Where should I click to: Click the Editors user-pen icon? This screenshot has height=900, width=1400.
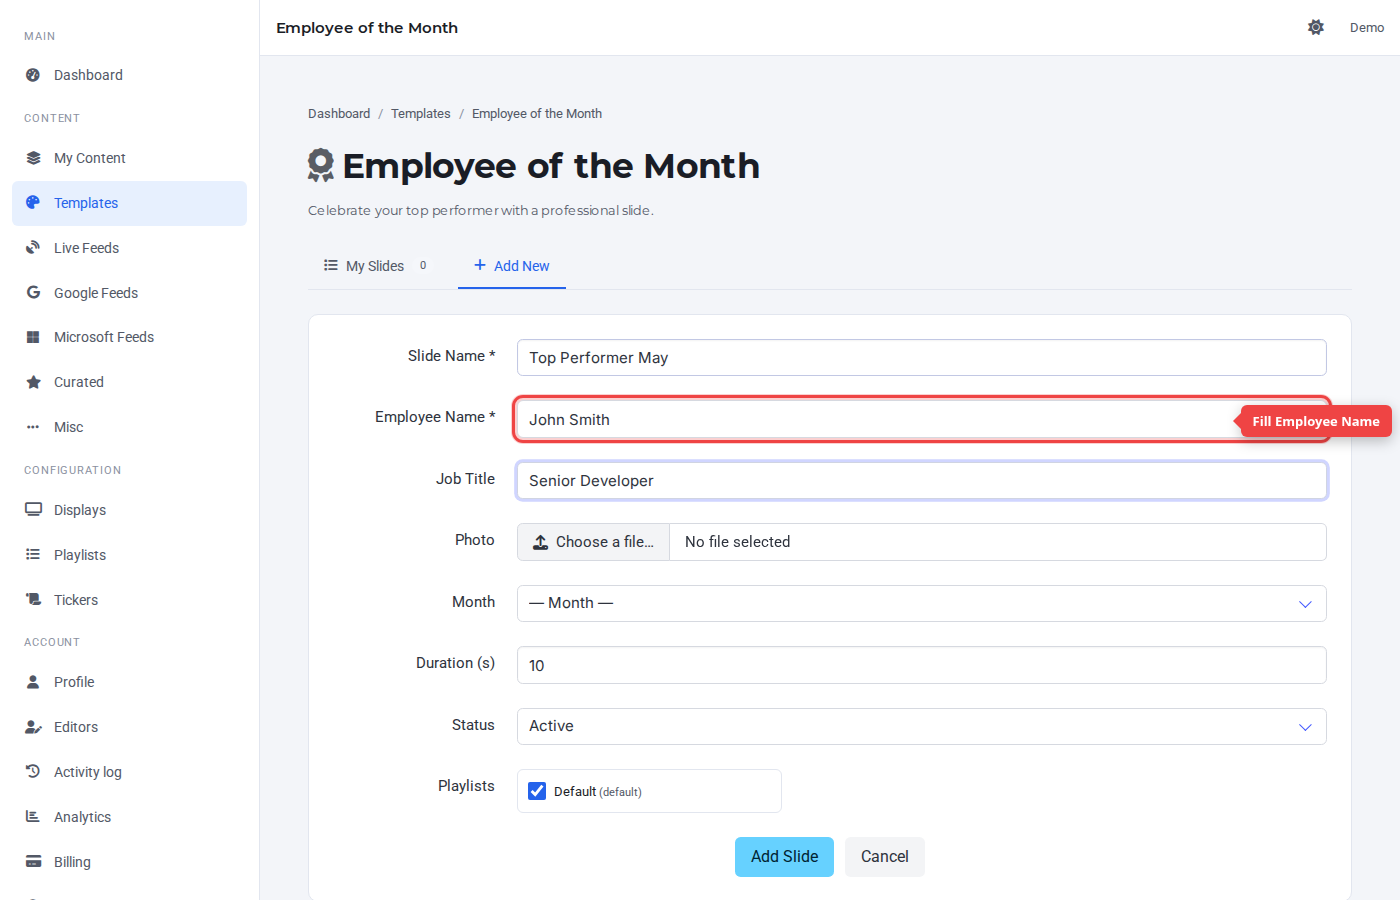pyautogui.click(x=33, y=727)
